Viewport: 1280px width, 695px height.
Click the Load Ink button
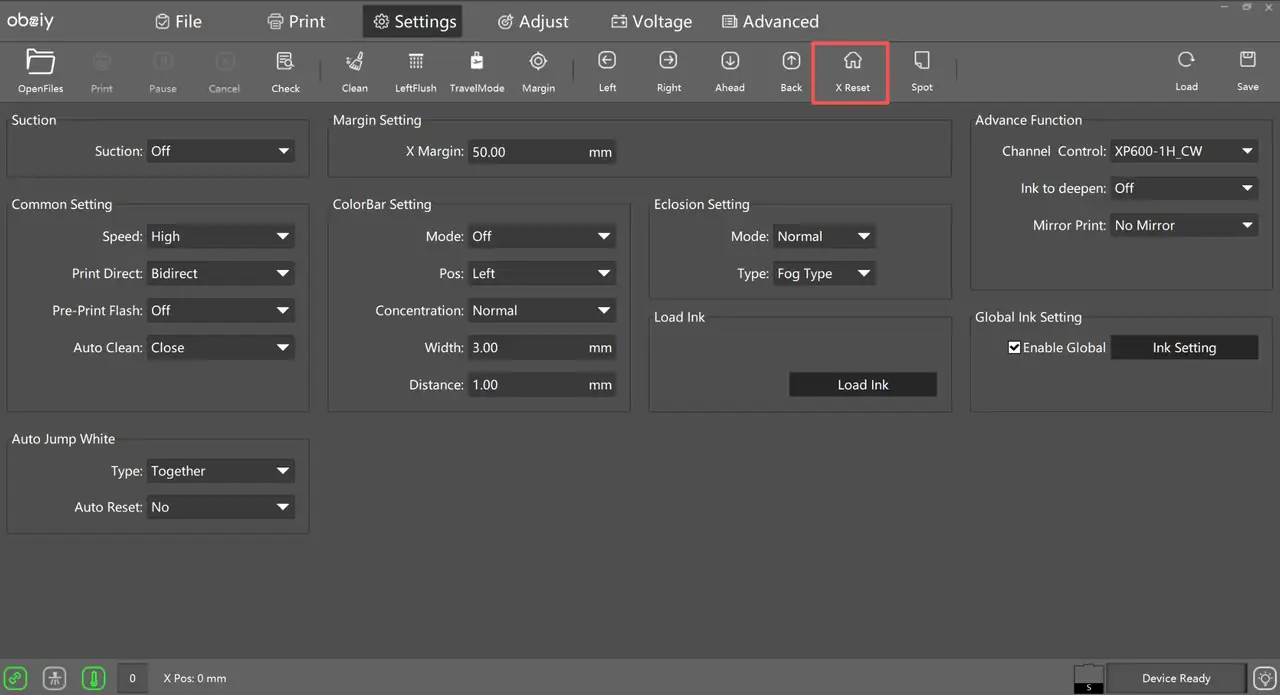tap(863, 385)
